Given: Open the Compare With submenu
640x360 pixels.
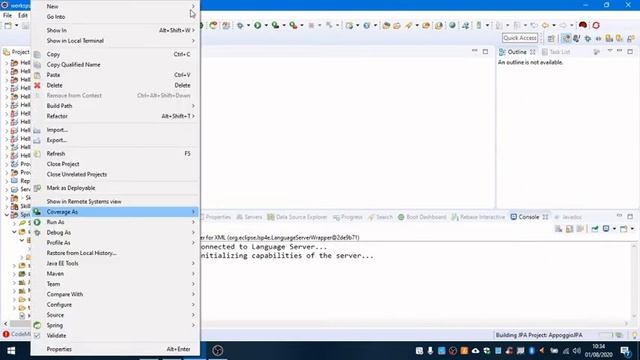Looking at the screenshot, I should point(115,294).
